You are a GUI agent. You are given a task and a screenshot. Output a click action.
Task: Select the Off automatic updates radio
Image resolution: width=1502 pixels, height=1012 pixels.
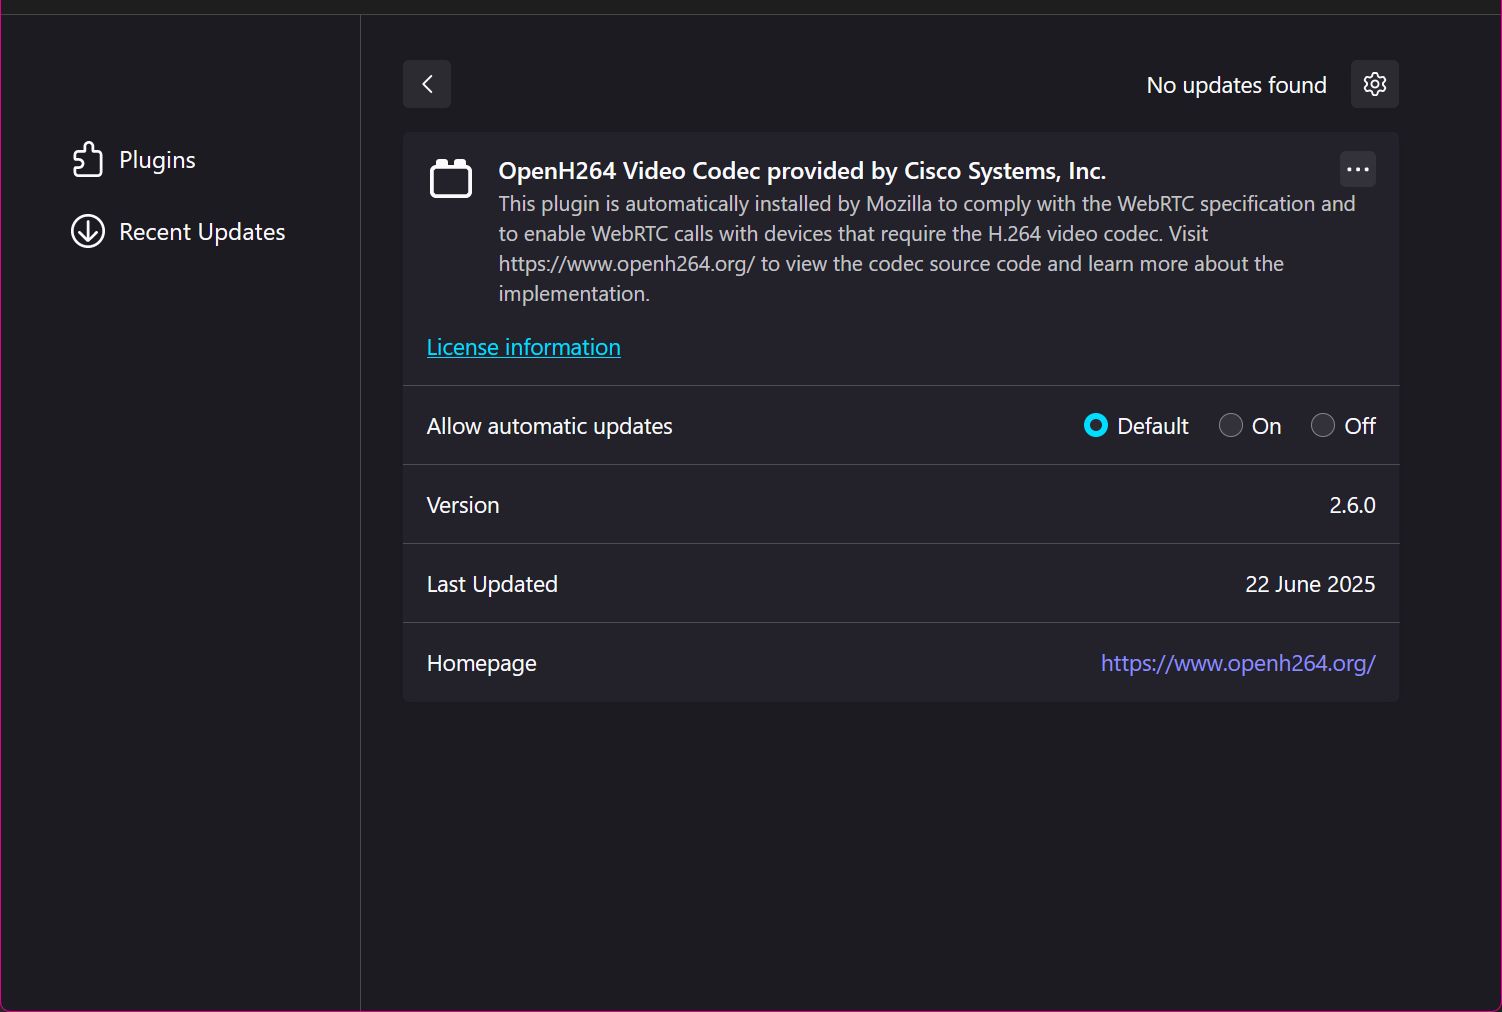(1323, 426)
